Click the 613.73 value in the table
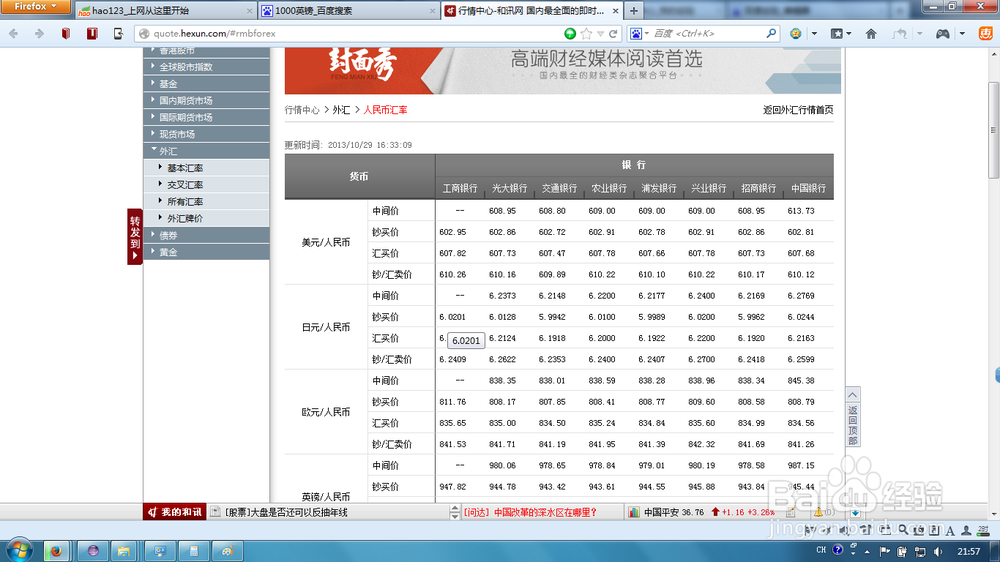The width and height of the screenshot is (1000, 562). point(801,211)
